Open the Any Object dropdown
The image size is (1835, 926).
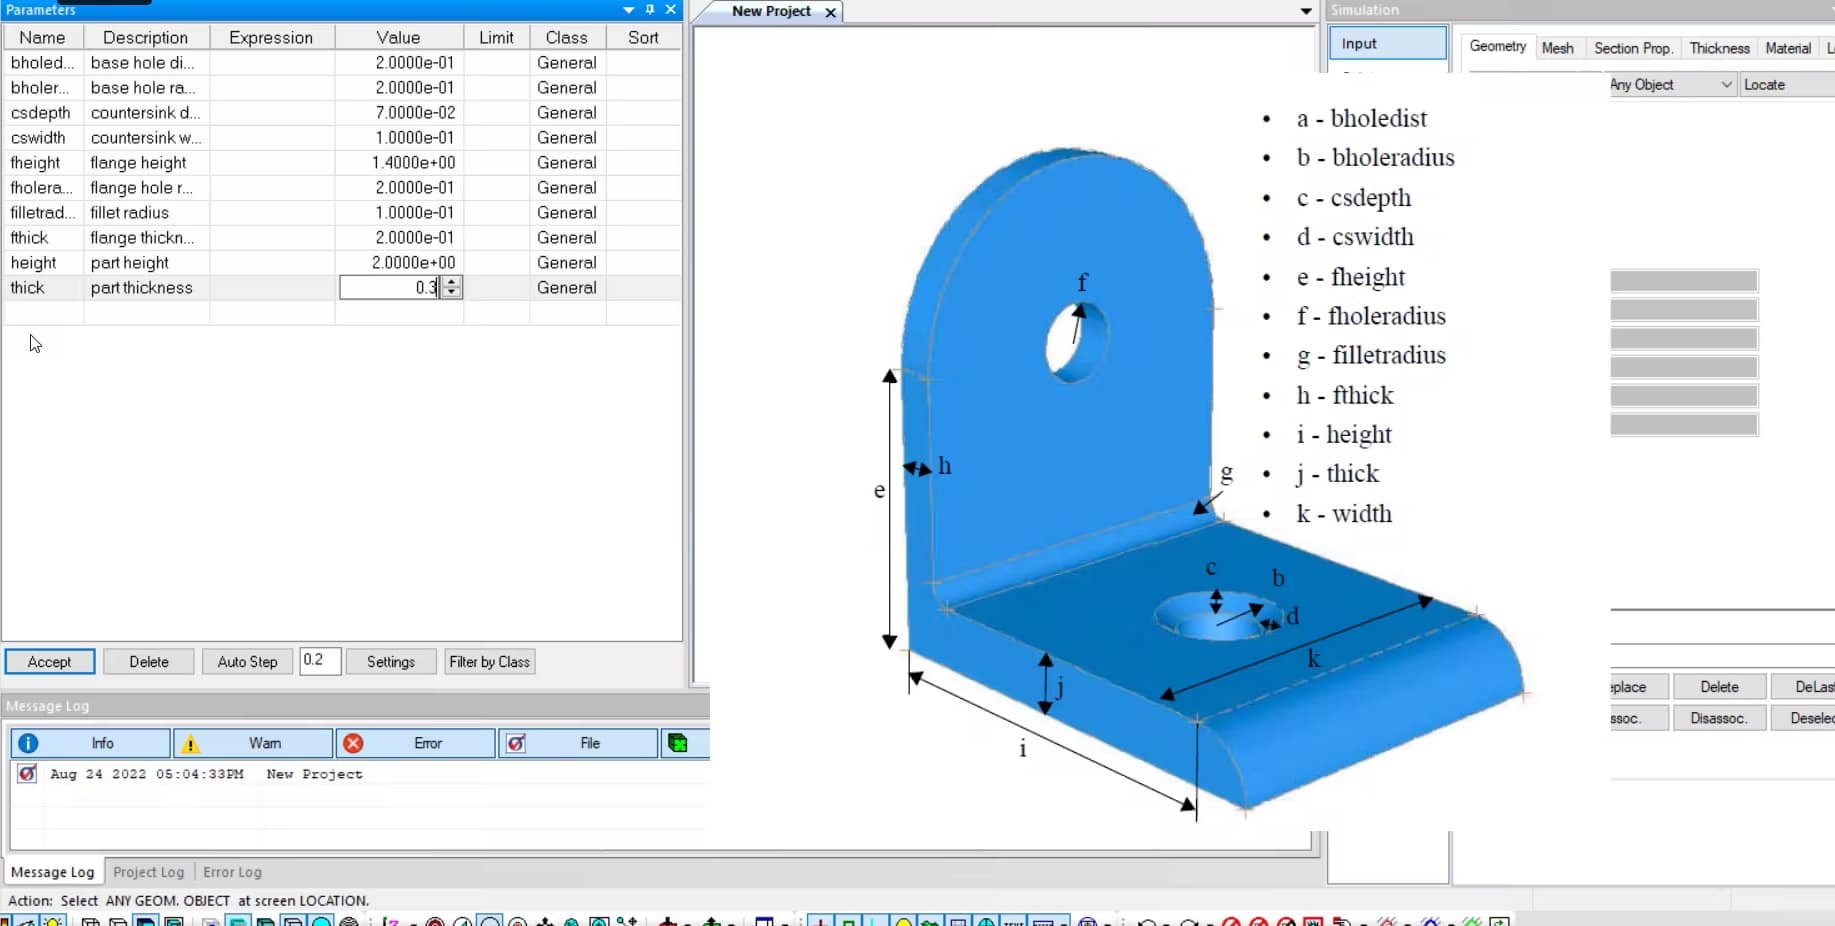[x=1729, y=85]
